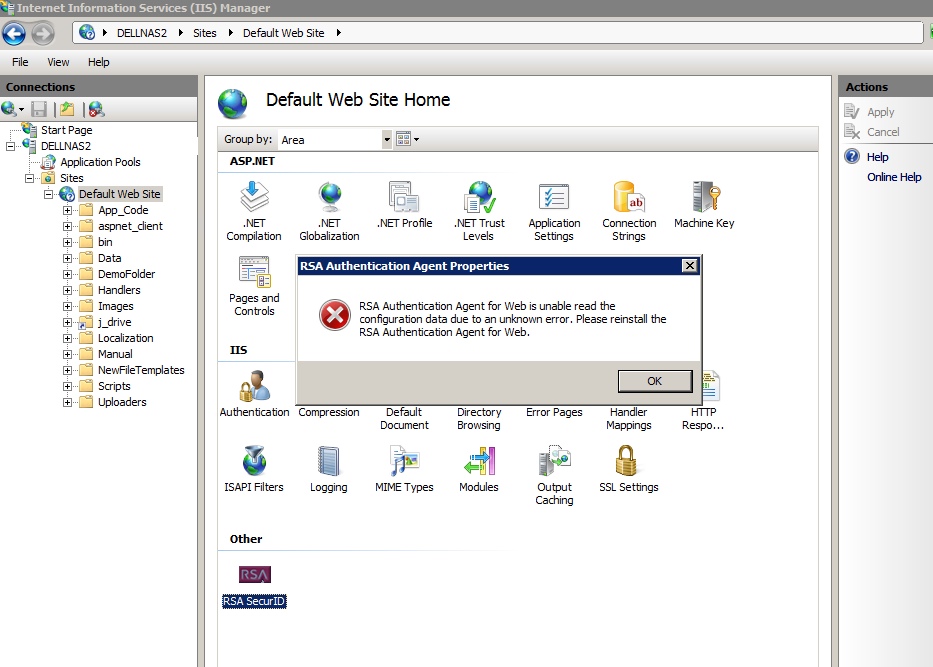Open the Machine Key feature
The height and width of the screenshot is (667, 933).
point(704,198)
